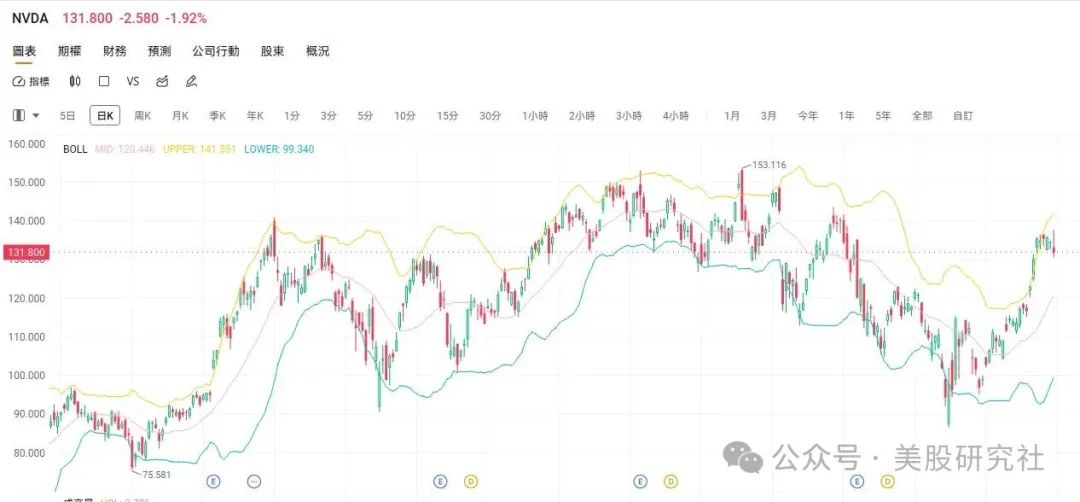Select the 日K daily candle interval

[104, 116]
